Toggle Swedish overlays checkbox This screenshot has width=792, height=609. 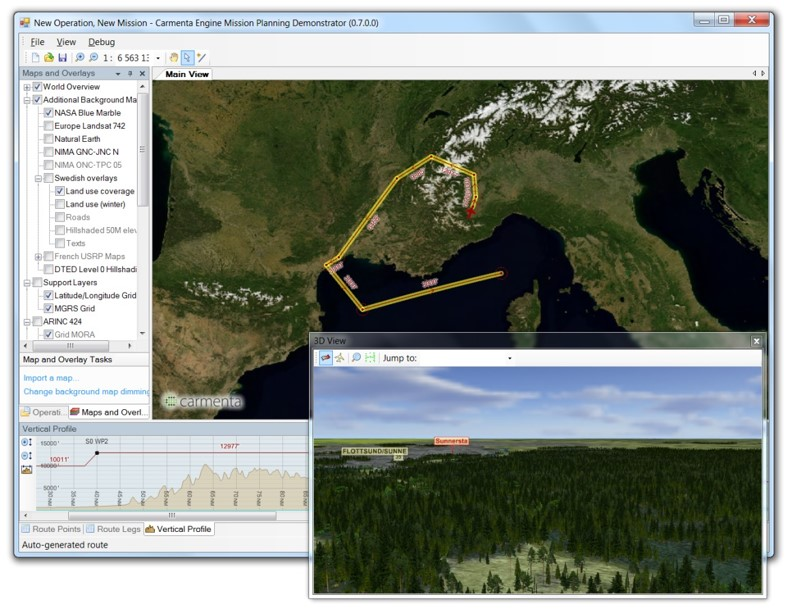48,178
